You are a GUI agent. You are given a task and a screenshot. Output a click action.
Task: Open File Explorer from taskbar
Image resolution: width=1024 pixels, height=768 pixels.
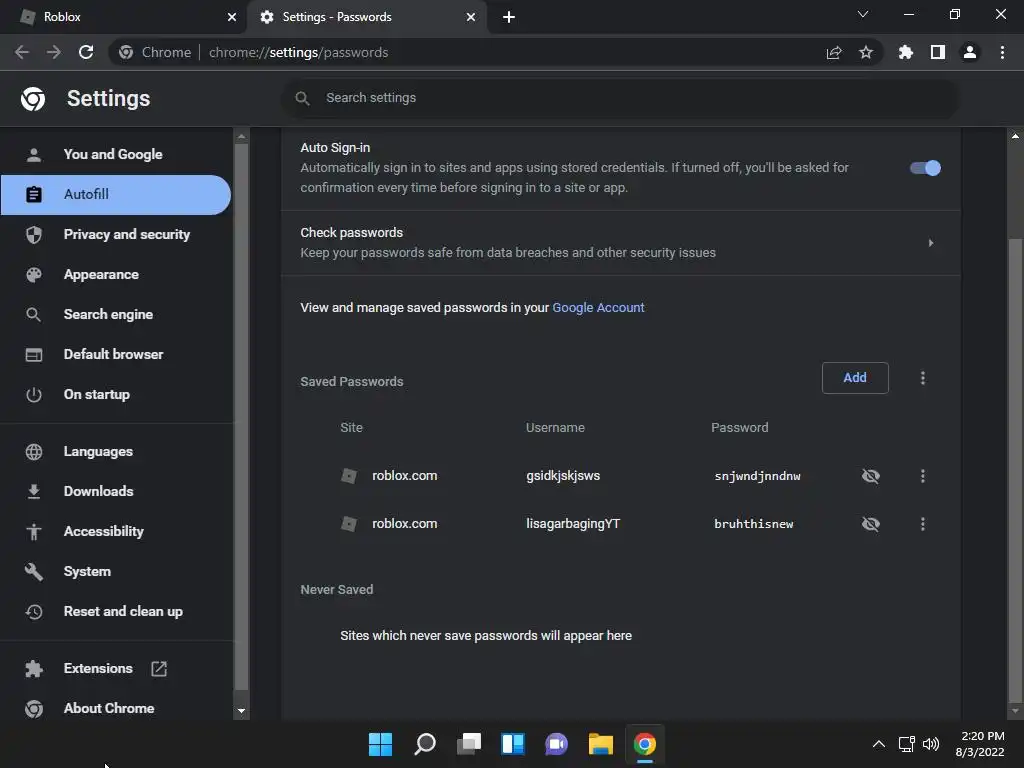click(601, 744)
